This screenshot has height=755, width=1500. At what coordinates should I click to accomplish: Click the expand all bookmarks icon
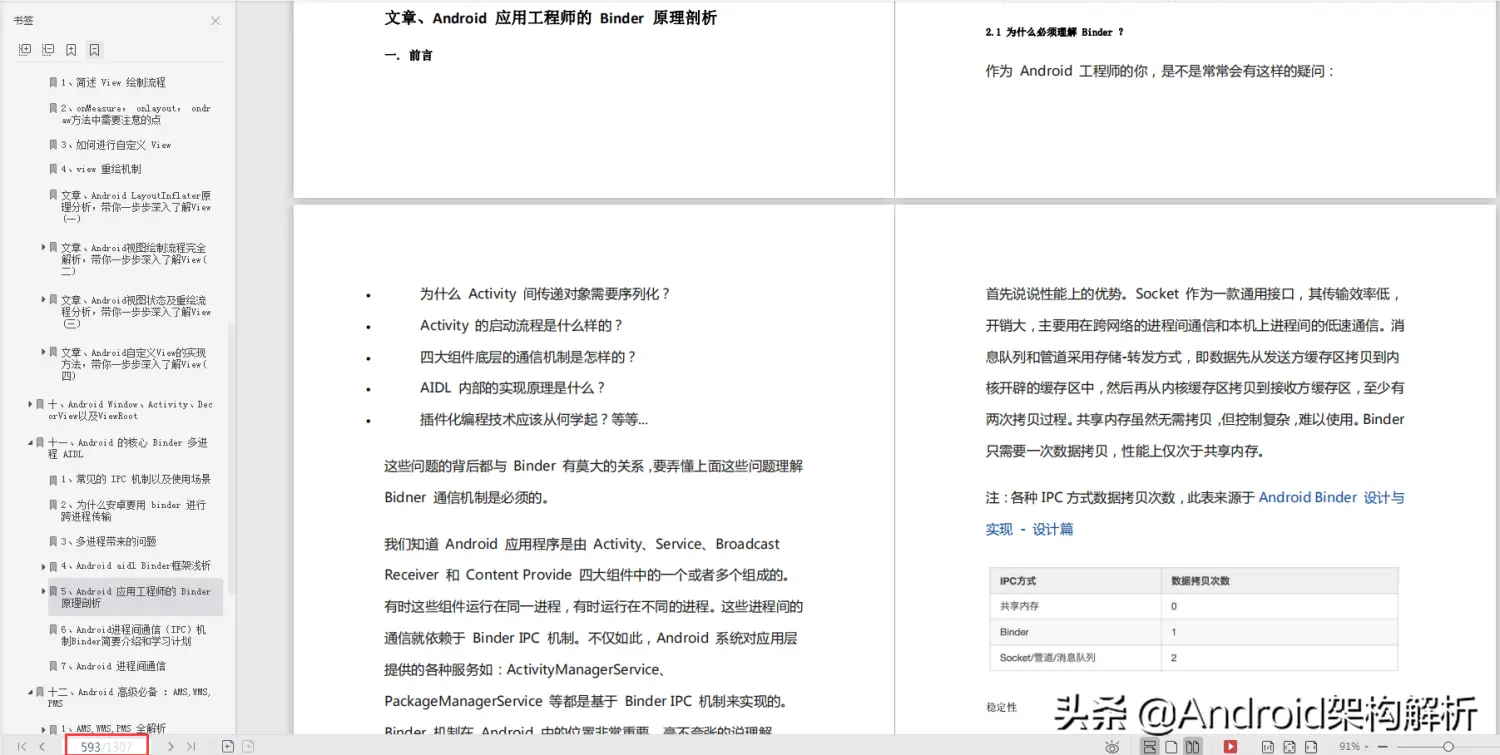pos(25,50)
